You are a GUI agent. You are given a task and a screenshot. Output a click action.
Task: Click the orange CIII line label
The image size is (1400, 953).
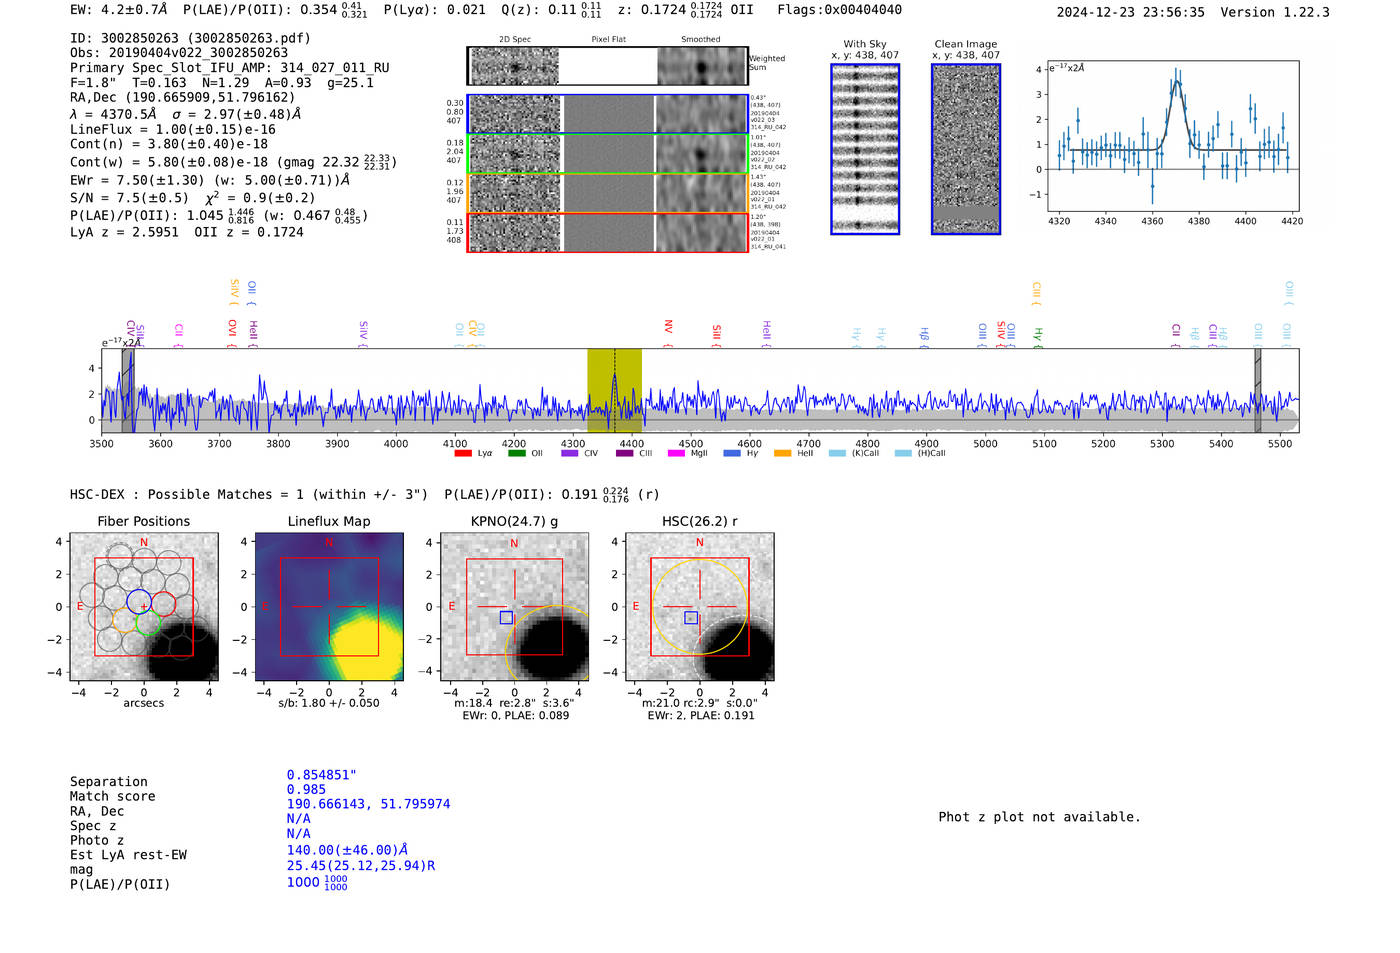tap(1036, 292)
